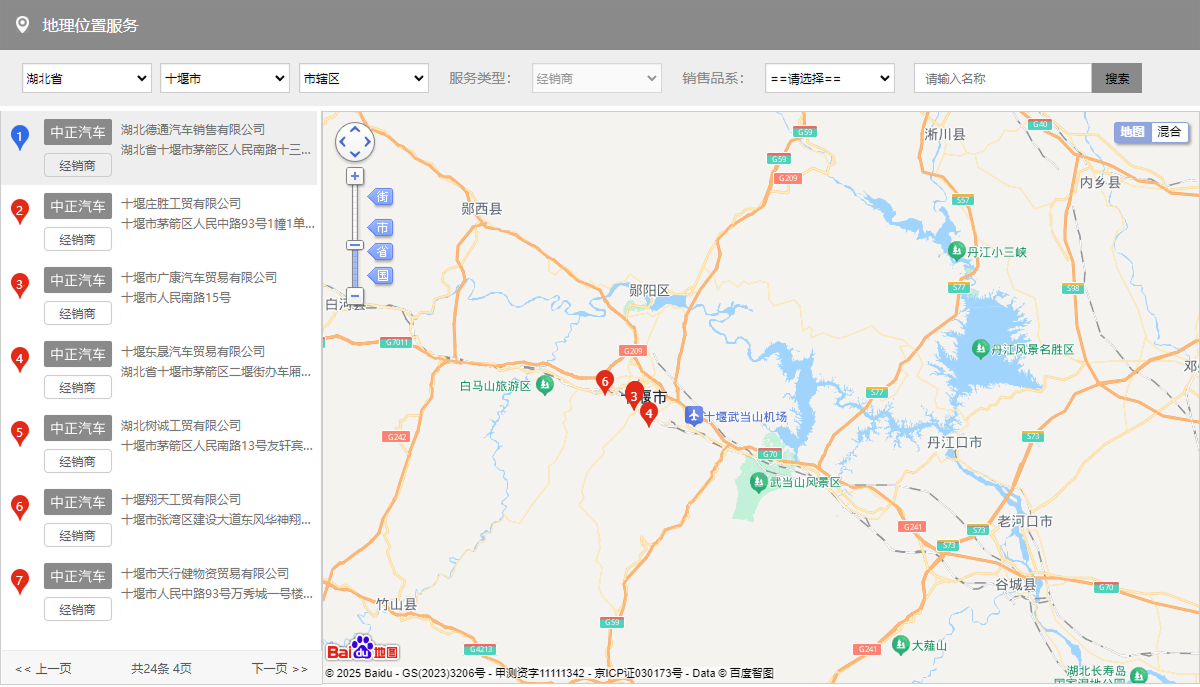The width and height of the screenshot is (1200, 687).
Task: Jump to province level with the 省 tag
Action: pyautogui.click(x=381, y=251)
